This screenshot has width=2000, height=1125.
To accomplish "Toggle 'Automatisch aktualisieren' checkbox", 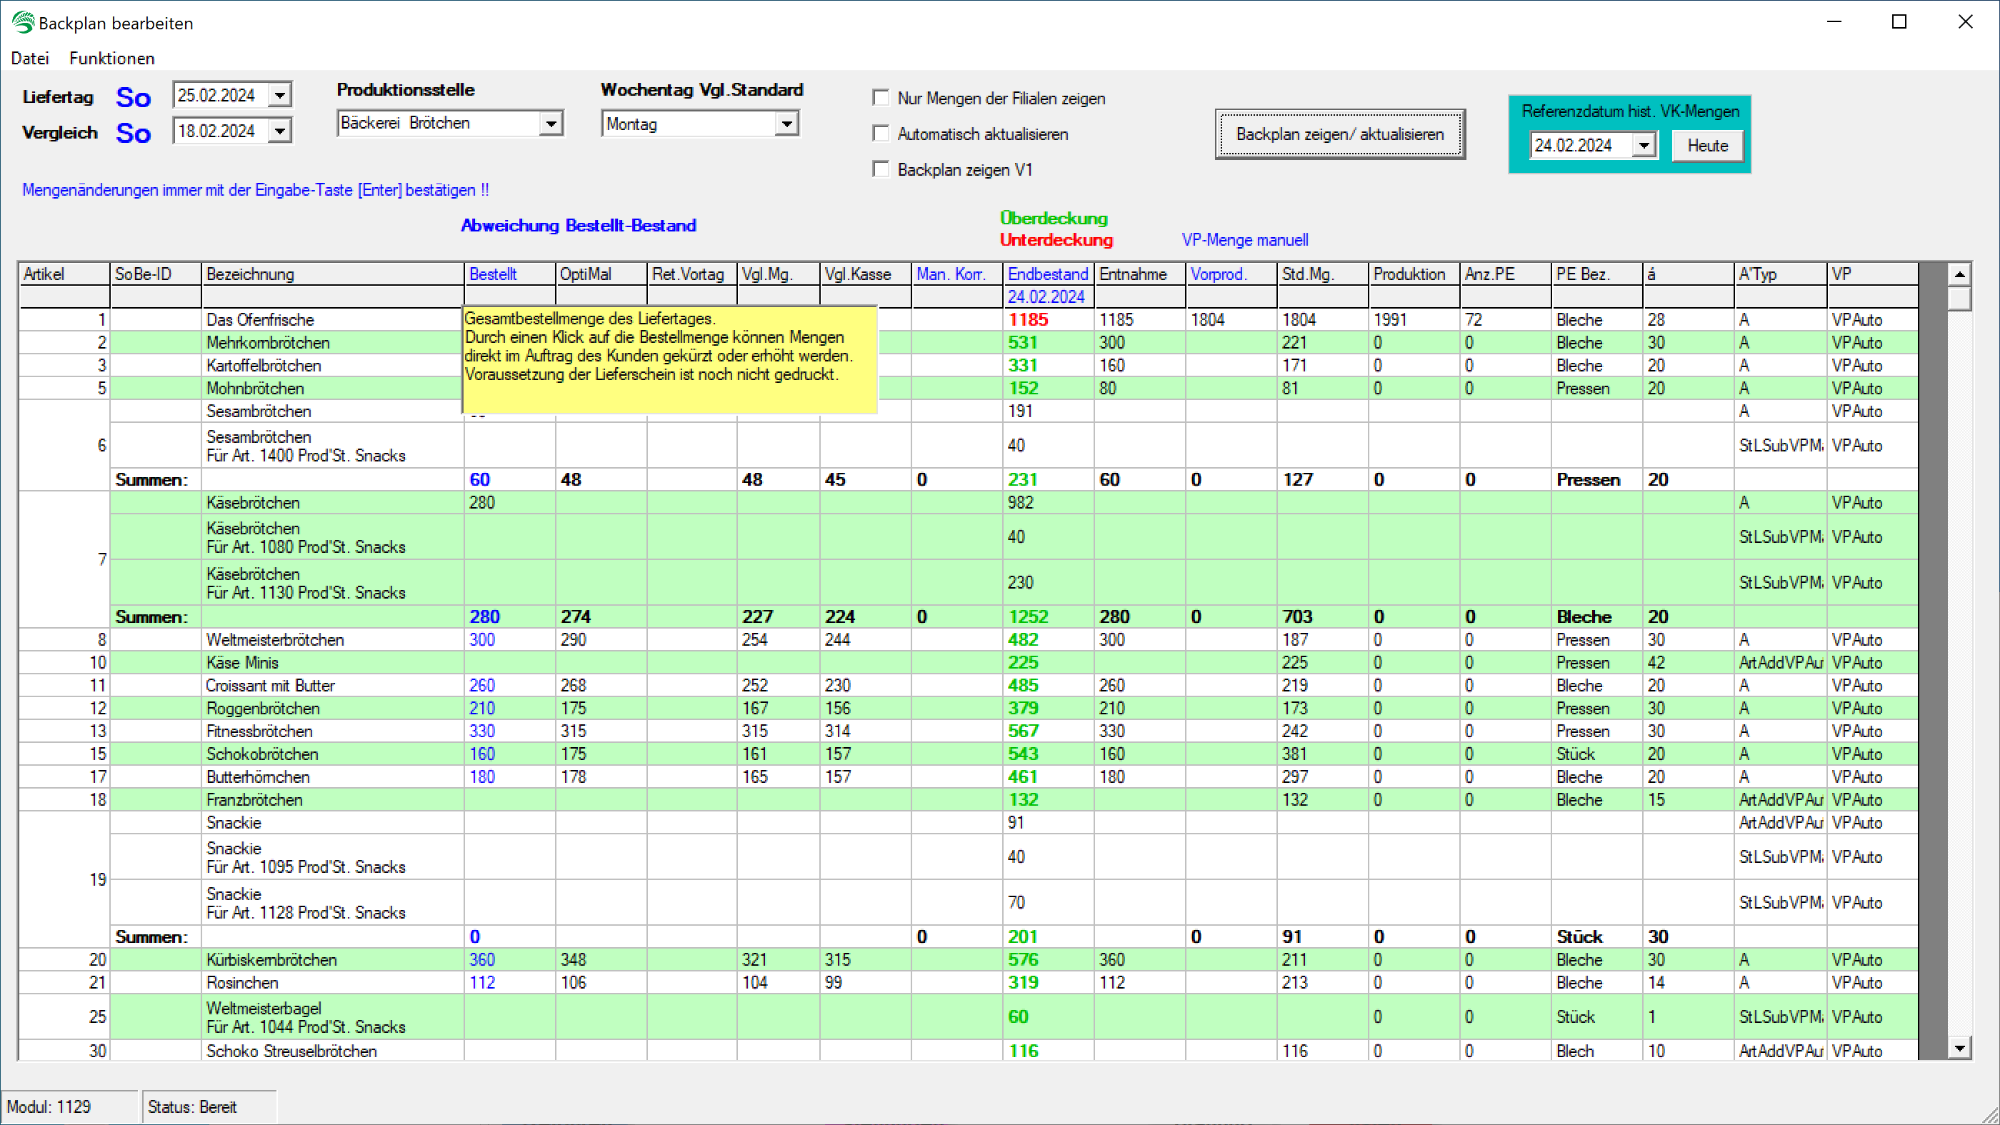I will coord(881,133).
